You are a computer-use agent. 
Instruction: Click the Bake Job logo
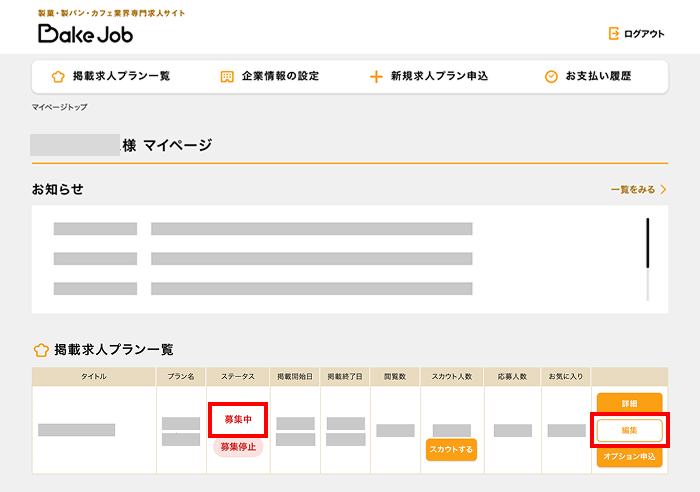point(85,33)
